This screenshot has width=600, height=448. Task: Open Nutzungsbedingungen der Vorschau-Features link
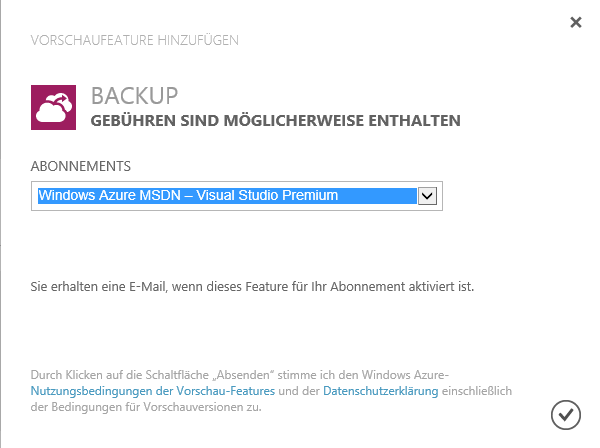point(153,392)
